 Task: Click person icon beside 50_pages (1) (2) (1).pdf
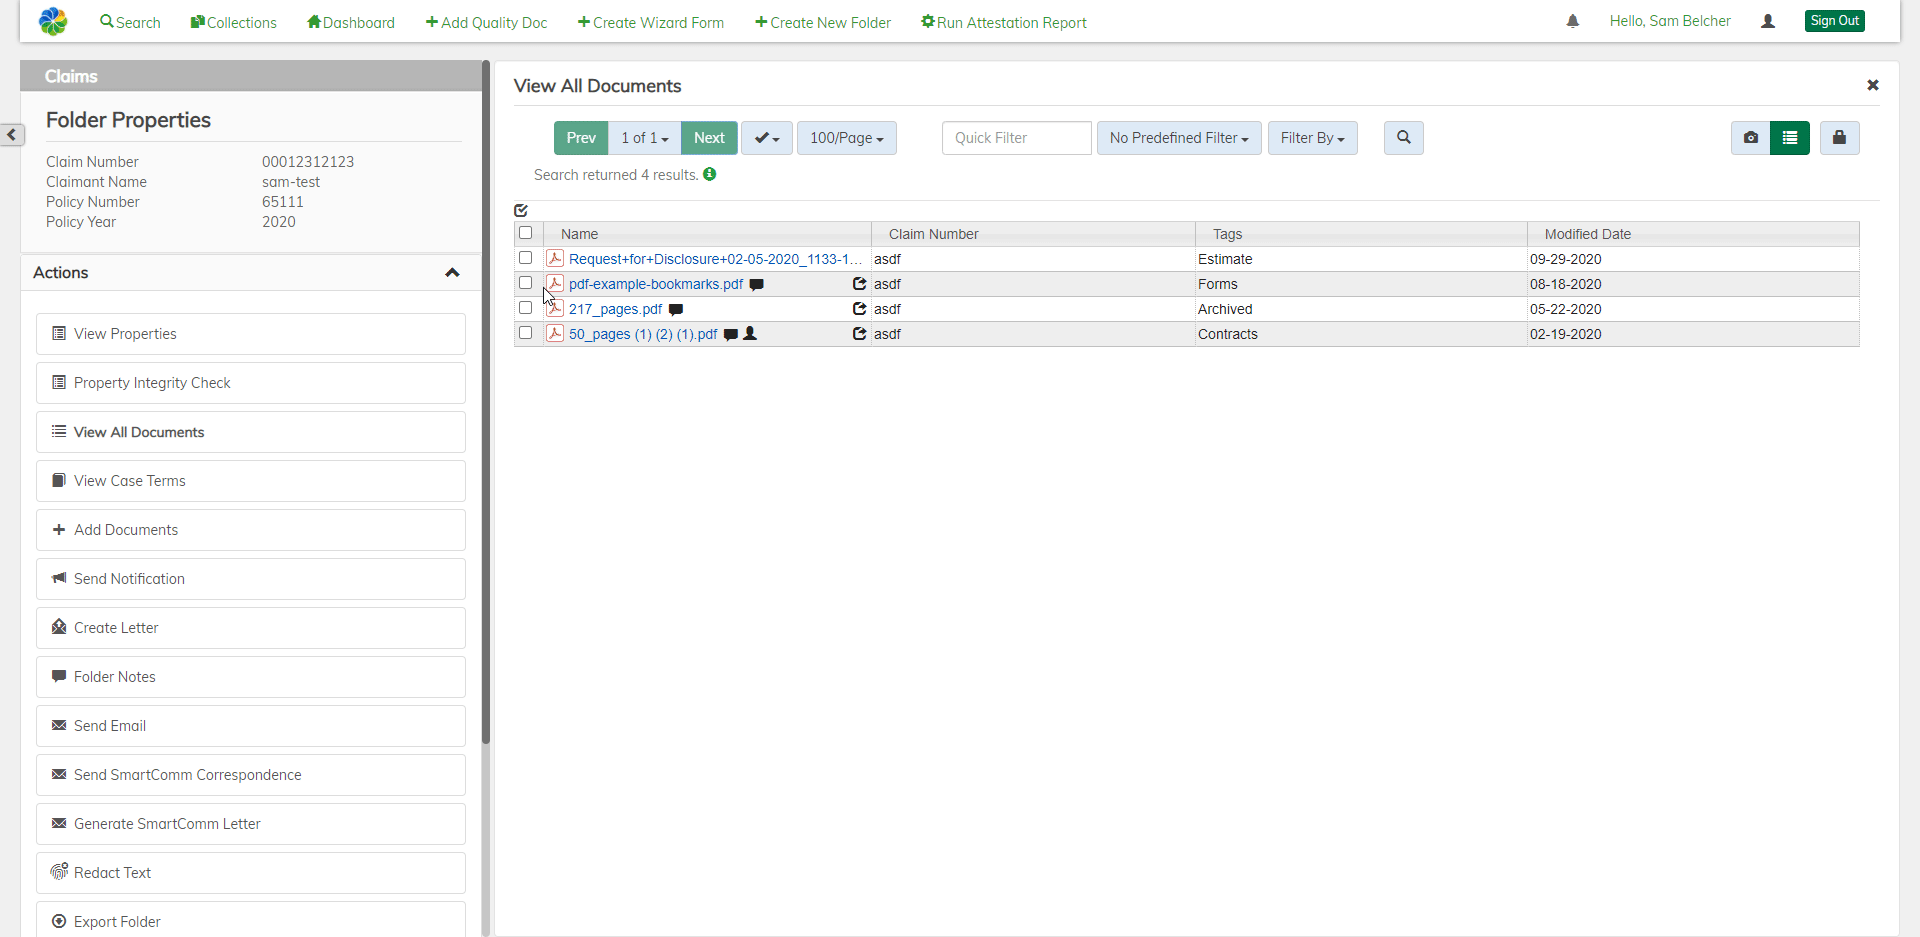tap(751, 334)
